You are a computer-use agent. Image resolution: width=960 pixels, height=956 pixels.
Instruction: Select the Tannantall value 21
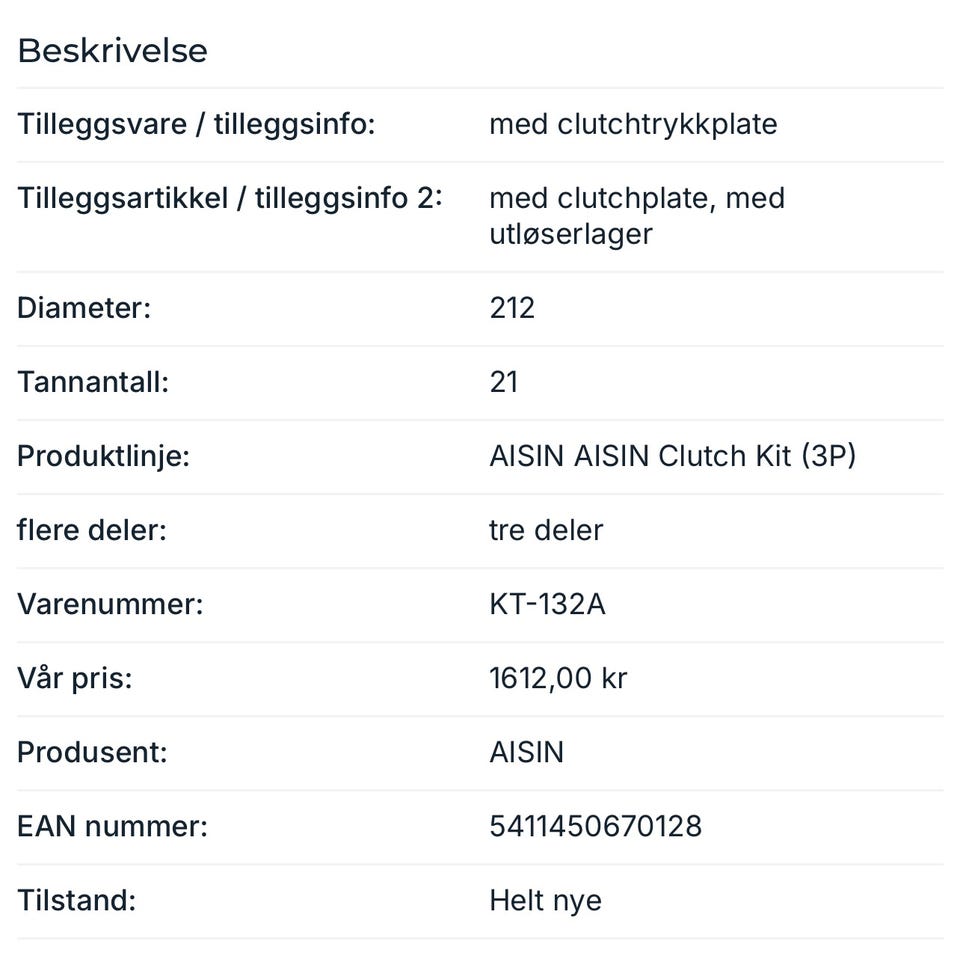click(503, 382)
